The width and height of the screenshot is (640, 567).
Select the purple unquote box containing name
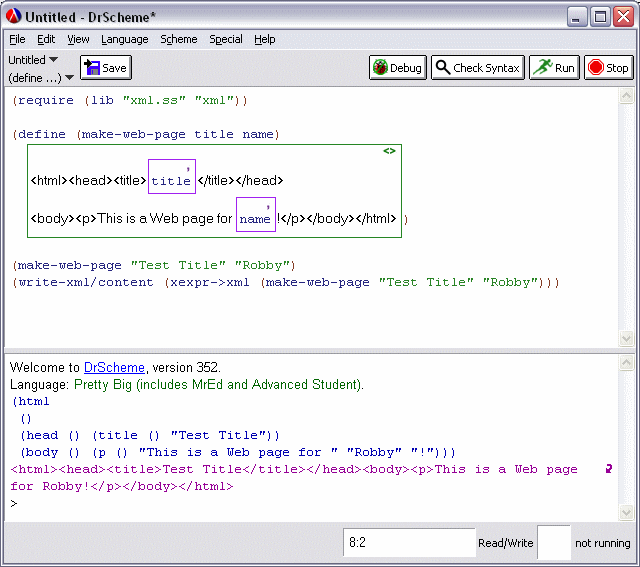256,214
